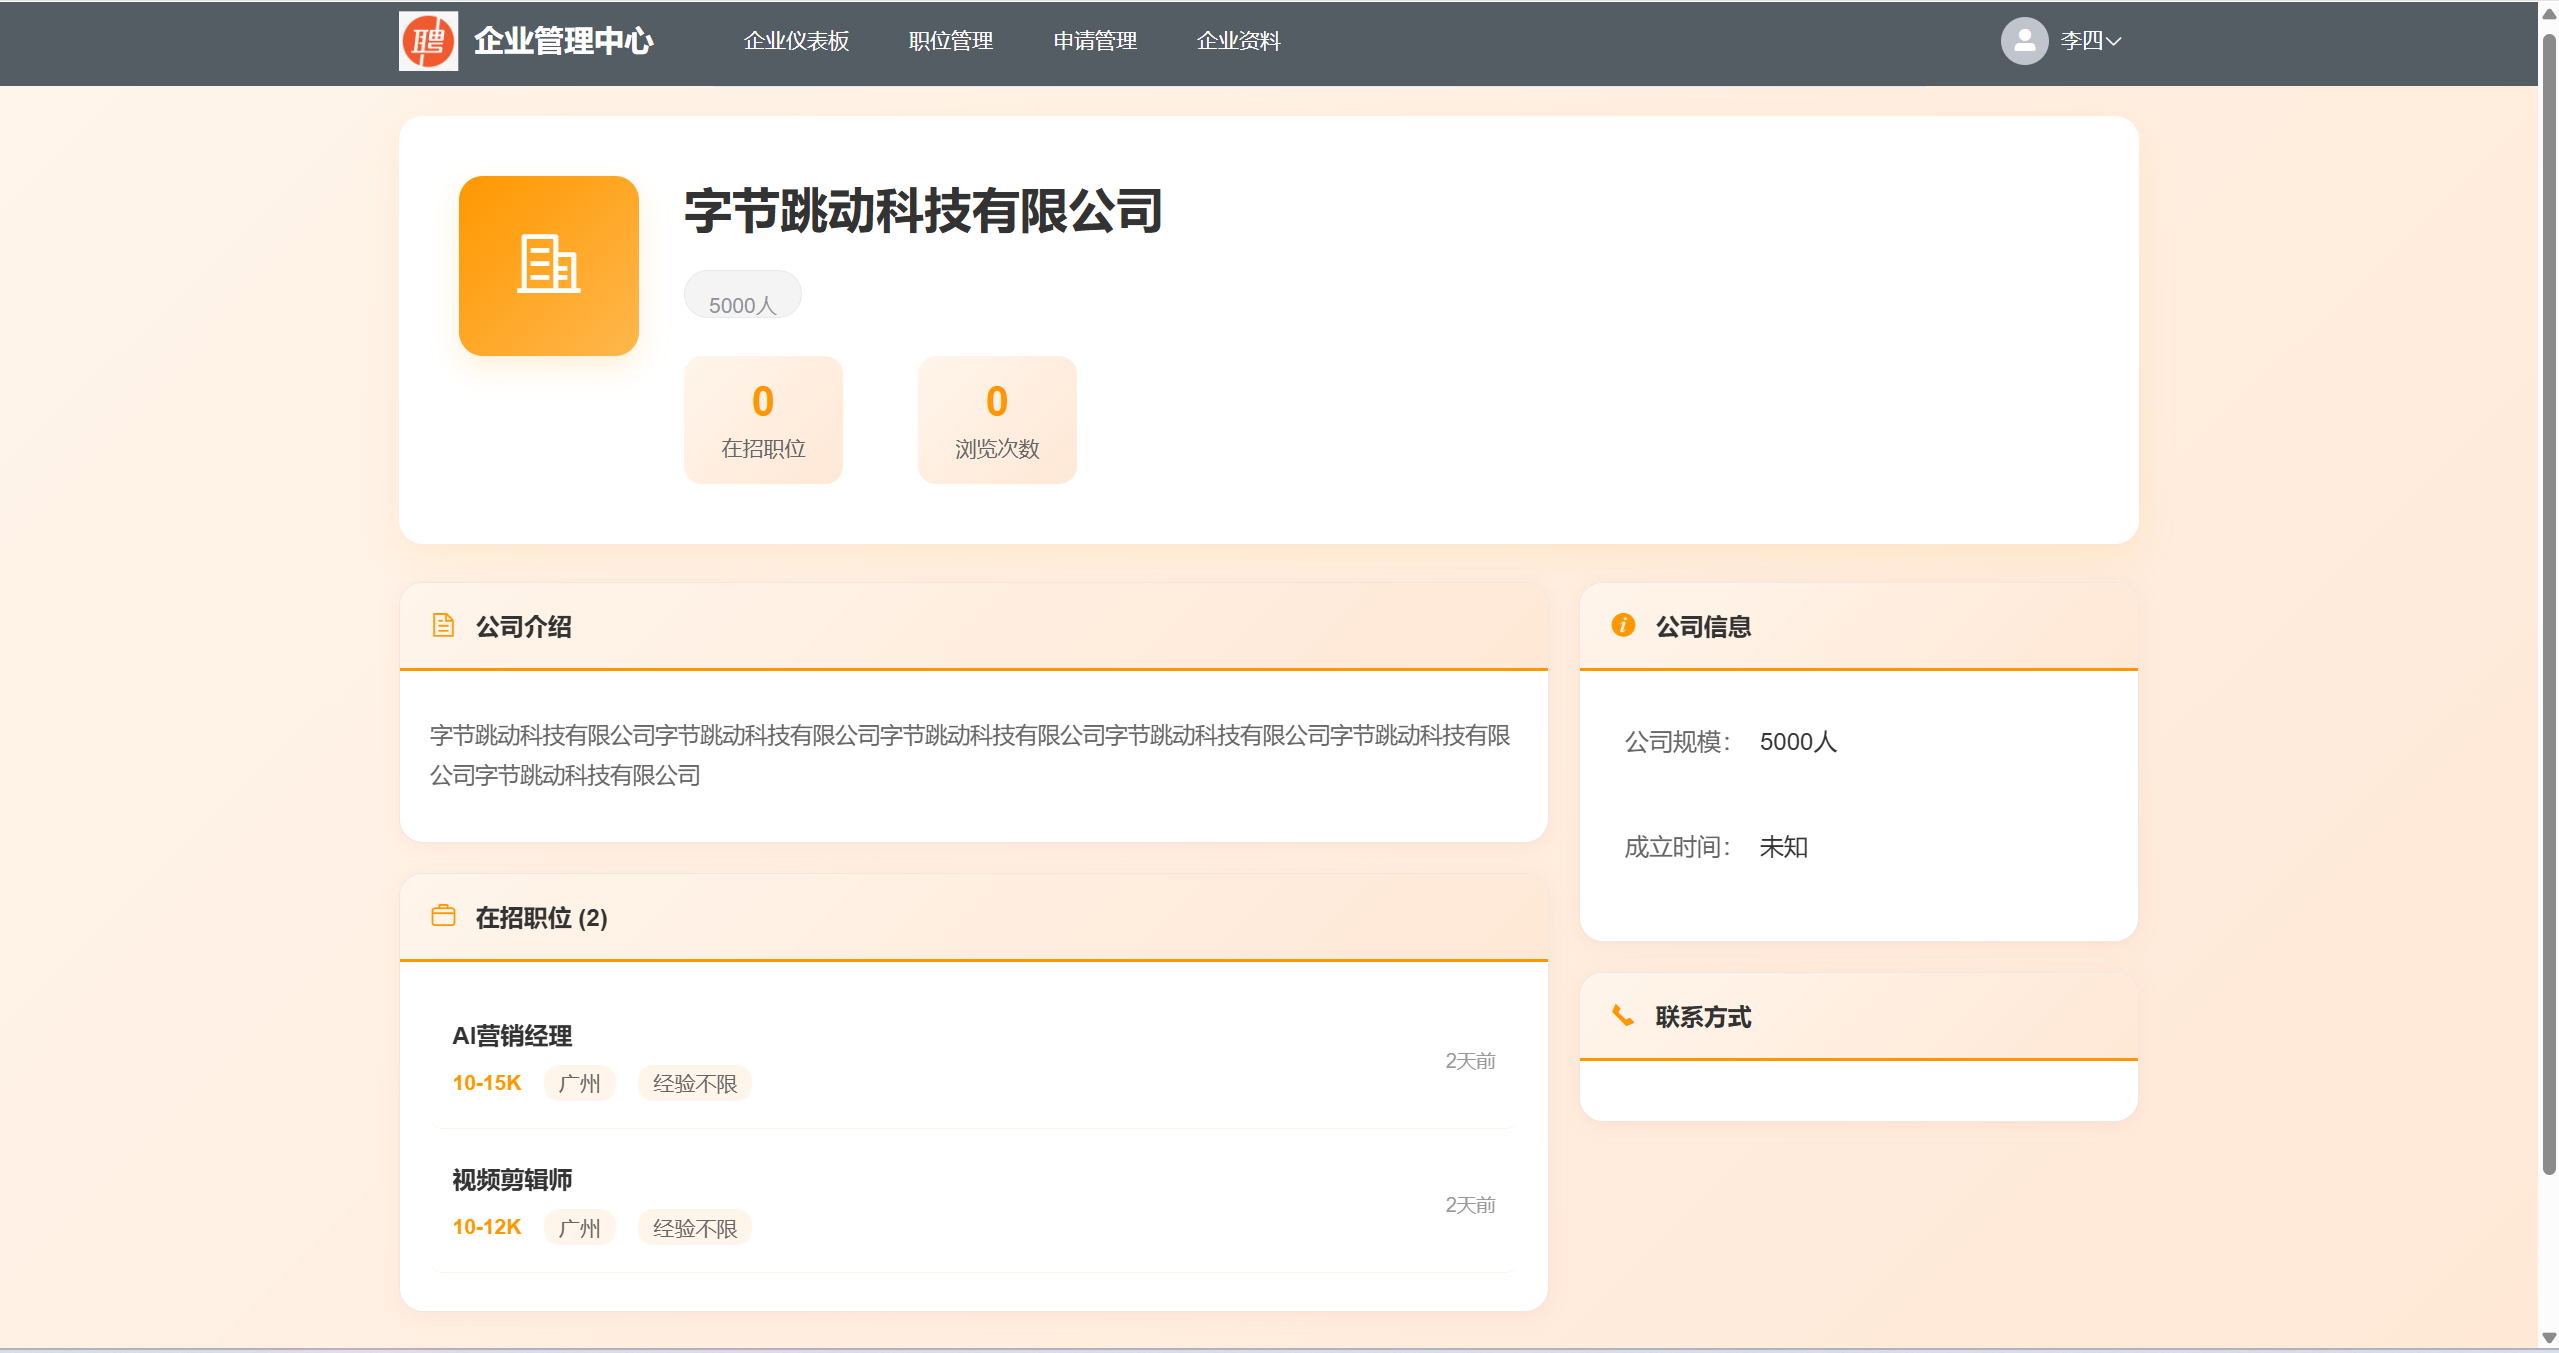The image size is (2559, 1353).
Task: Click the 5000人 company size badge
Action: (741, 295)
